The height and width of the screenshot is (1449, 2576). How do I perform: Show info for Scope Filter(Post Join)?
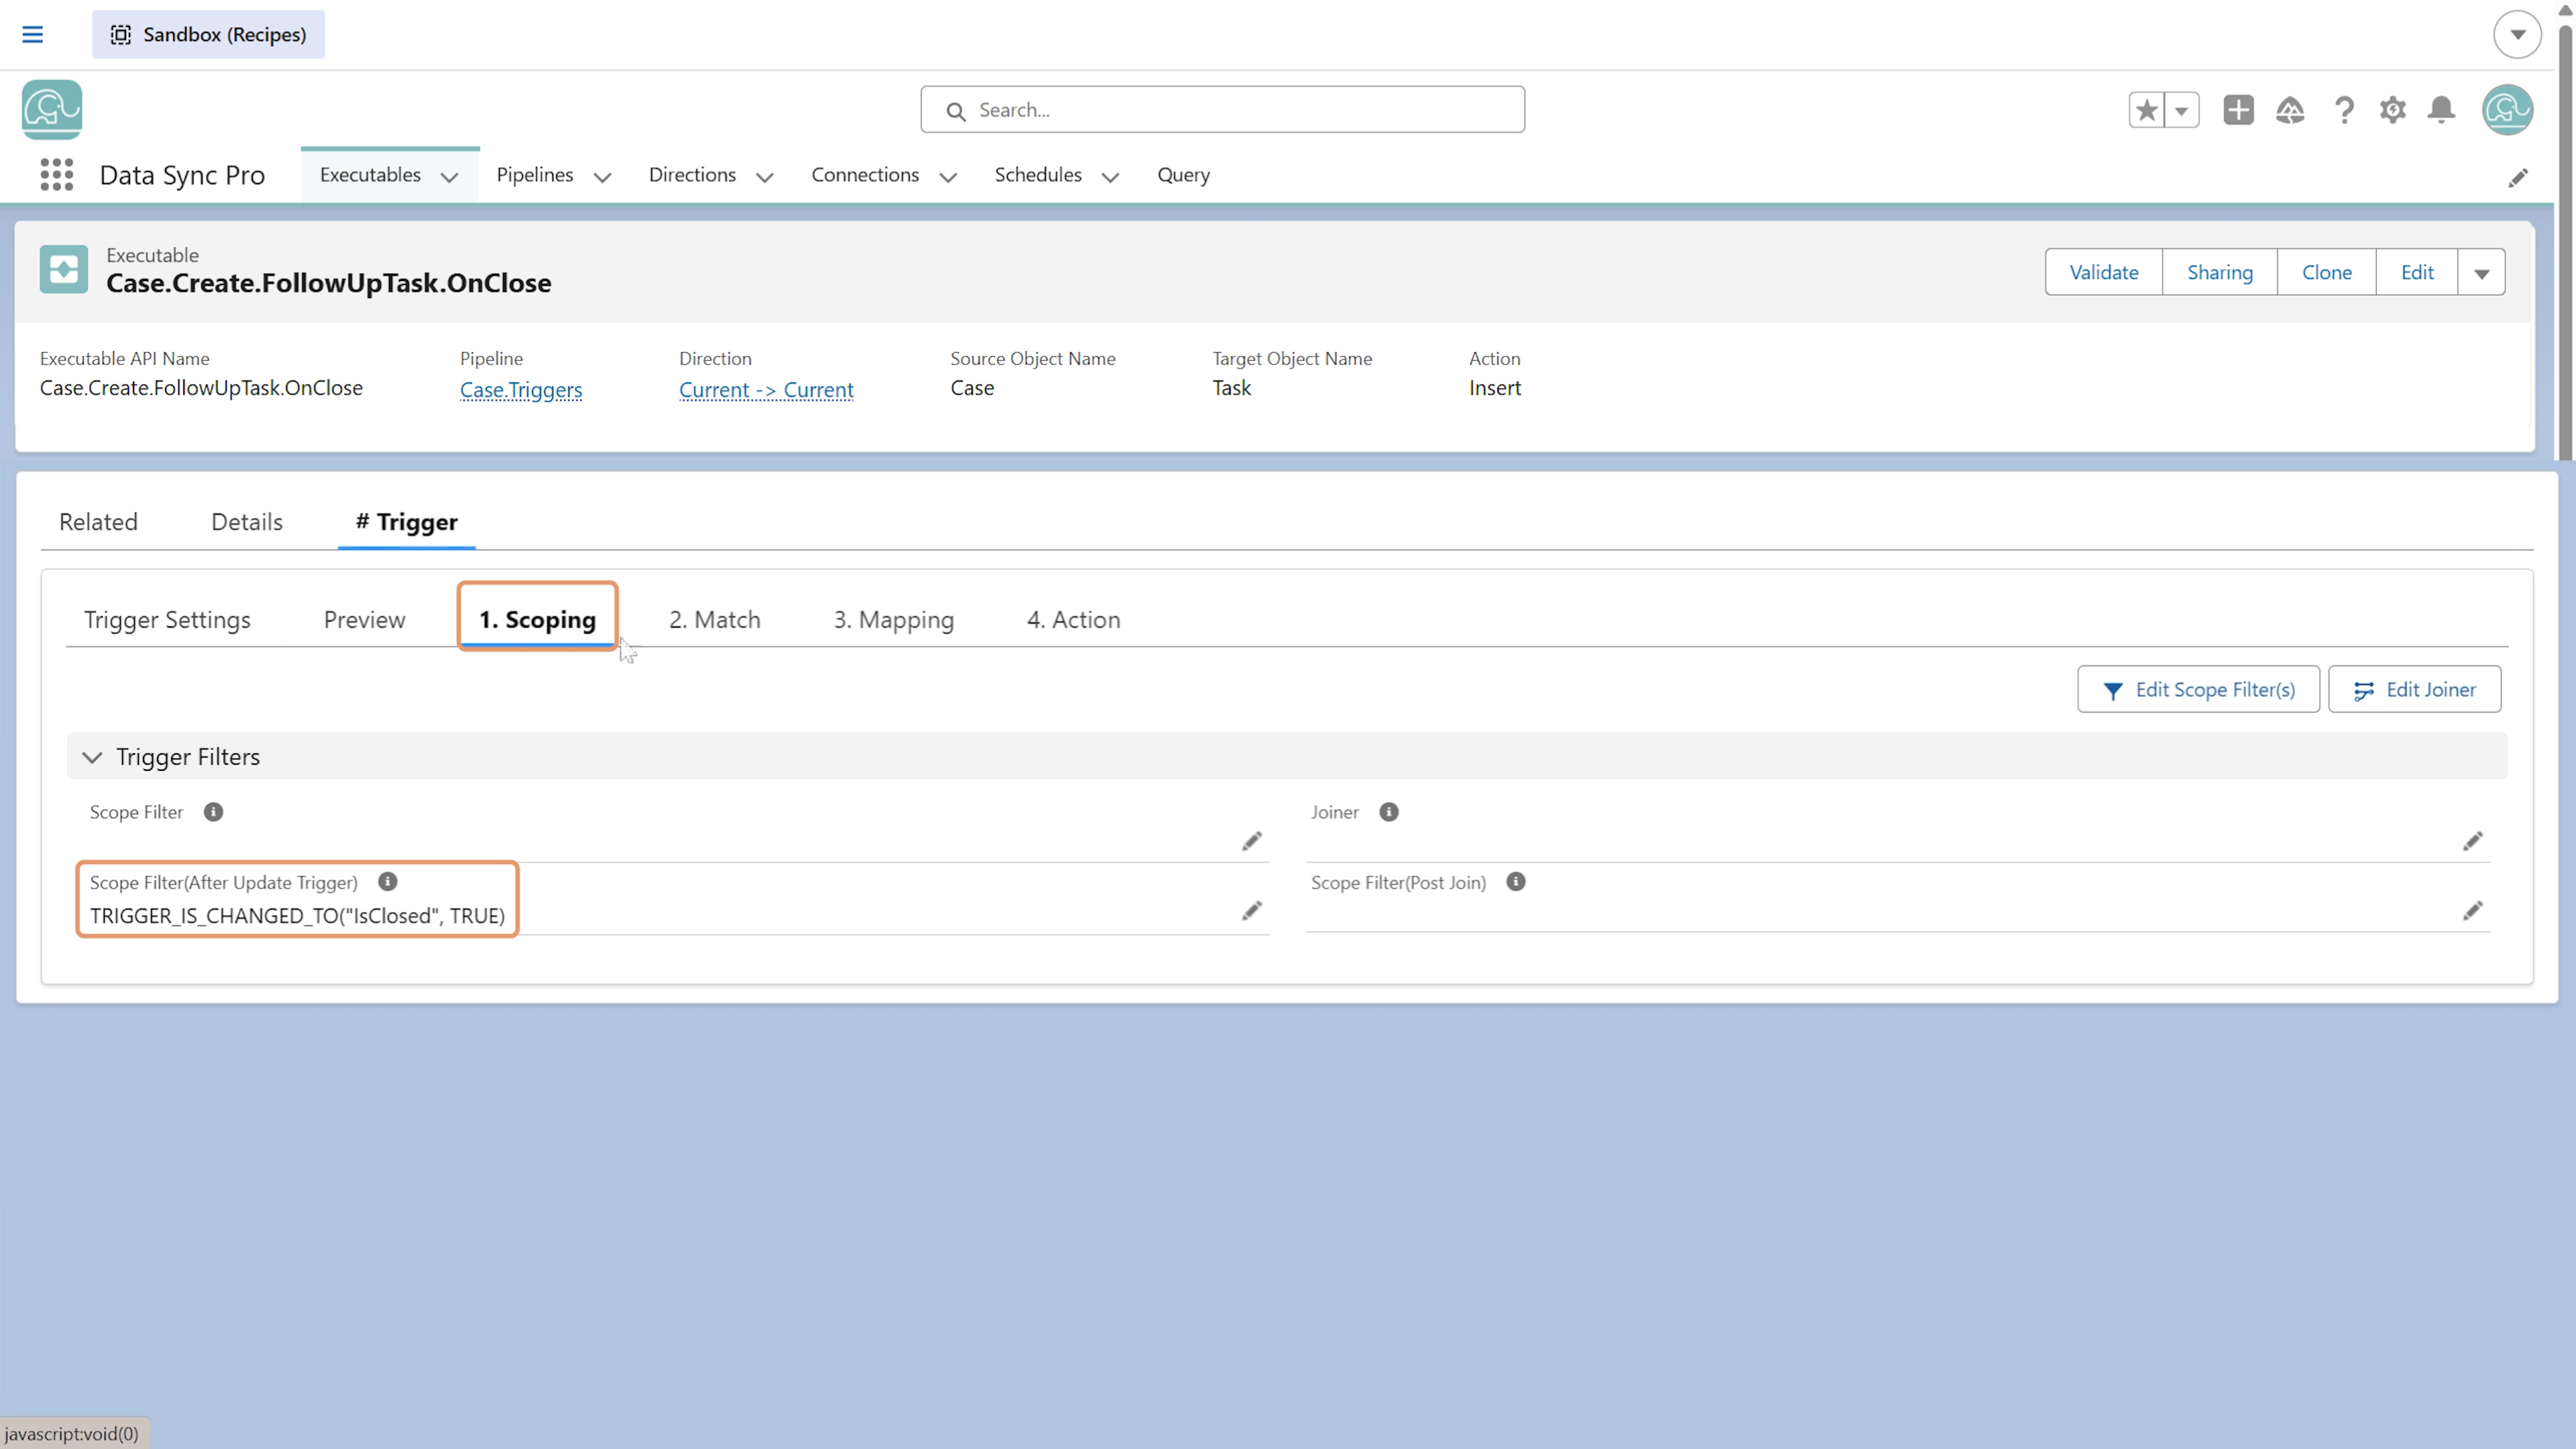pos(1515,882)
